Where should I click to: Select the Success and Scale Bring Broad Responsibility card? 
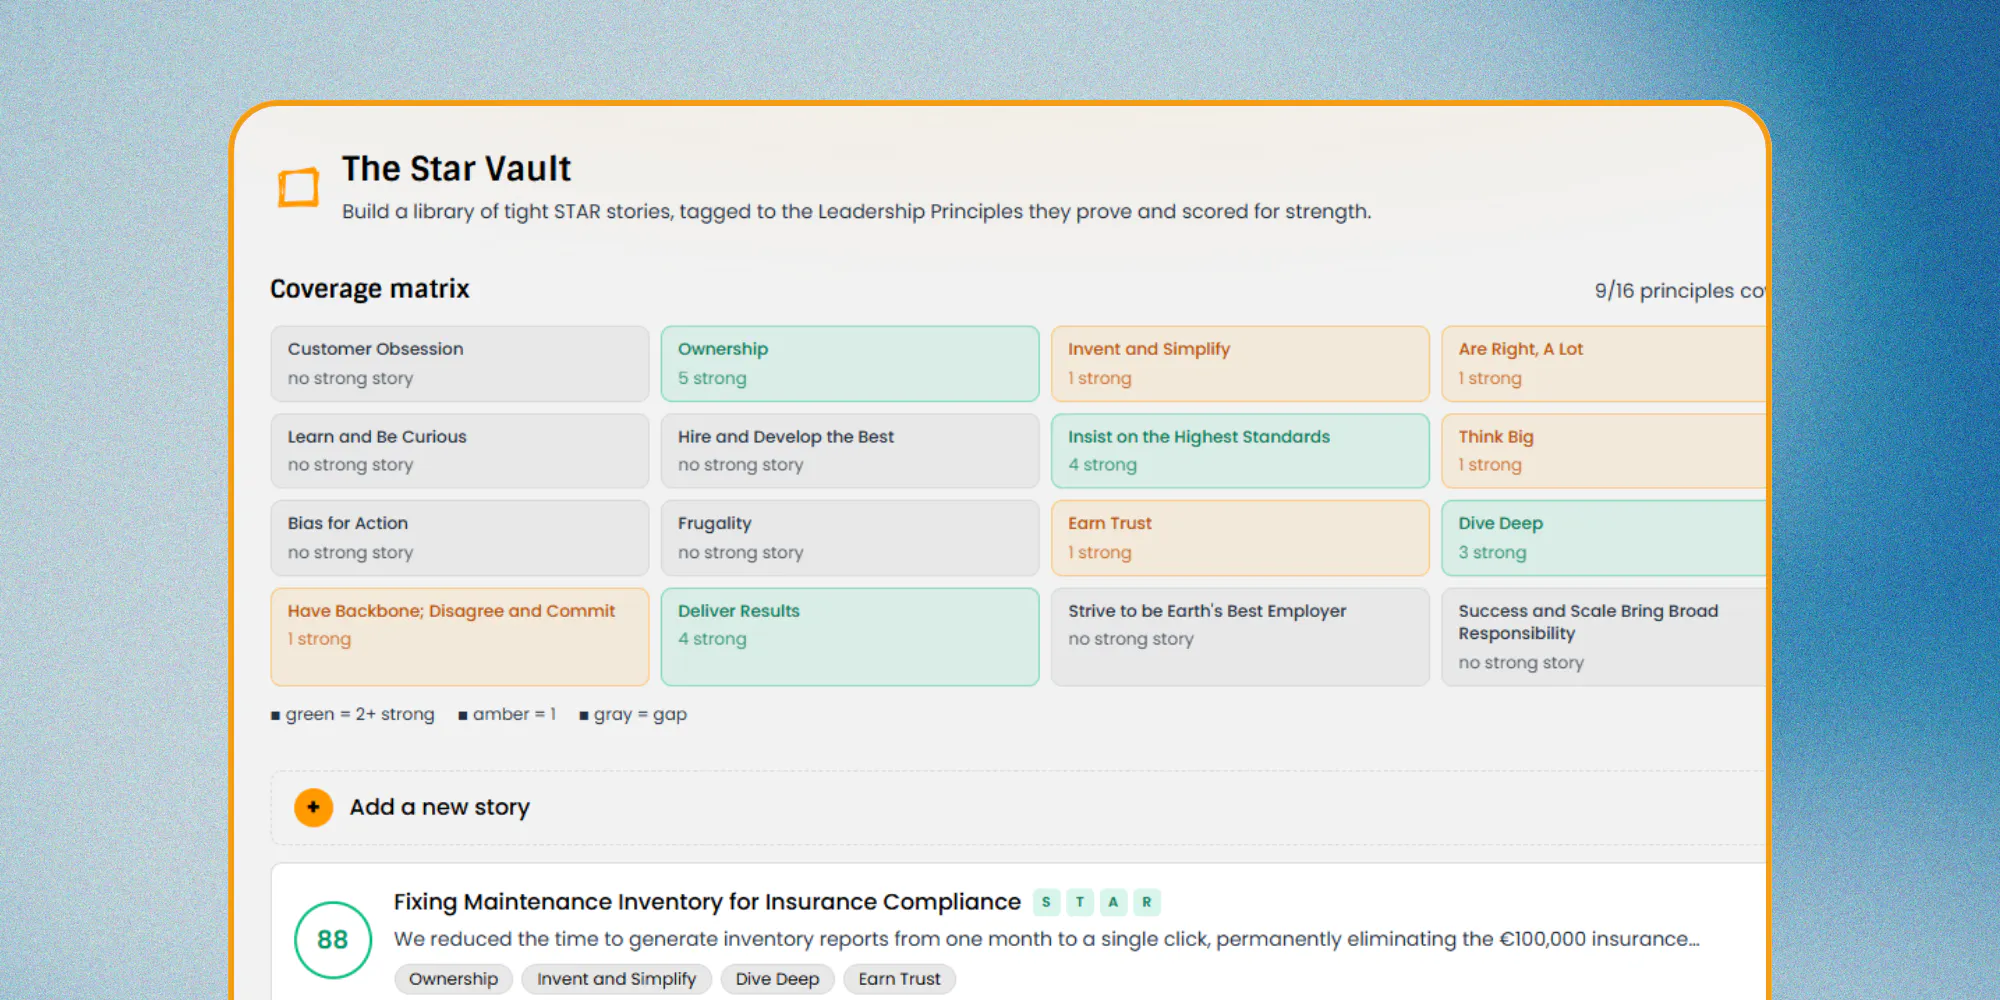(1604, 637)
